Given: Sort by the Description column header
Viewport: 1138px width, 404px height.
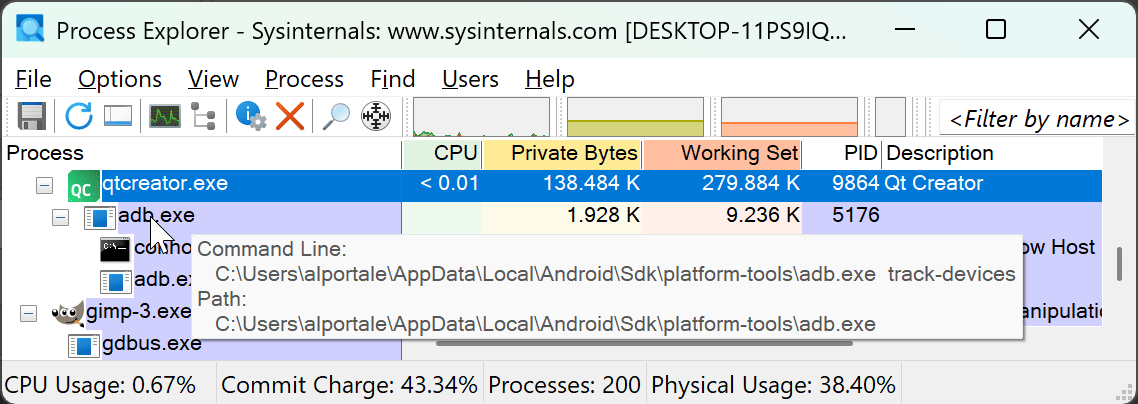Looking at the screenshot, I should tap(992, 154).
